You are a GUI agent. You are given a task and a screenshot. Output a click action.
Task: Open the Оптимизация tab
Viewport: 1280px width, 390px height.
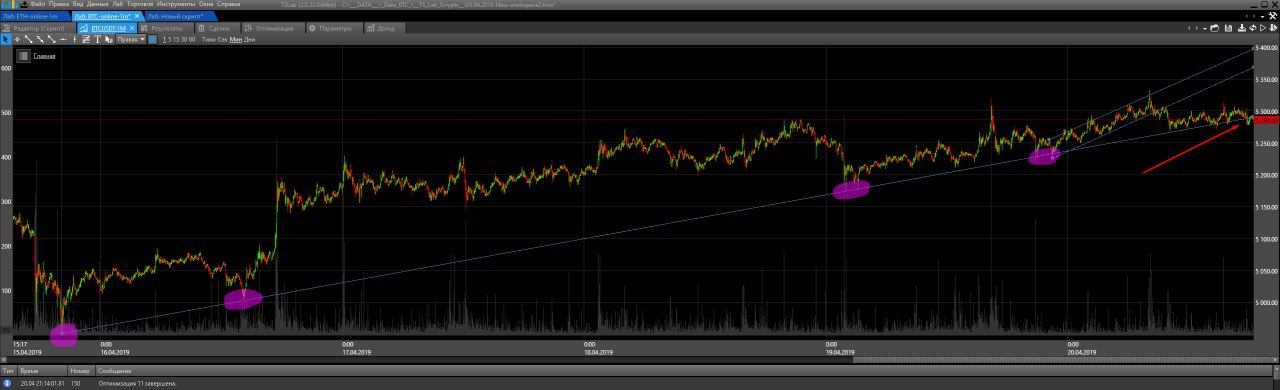click(273, 28)
